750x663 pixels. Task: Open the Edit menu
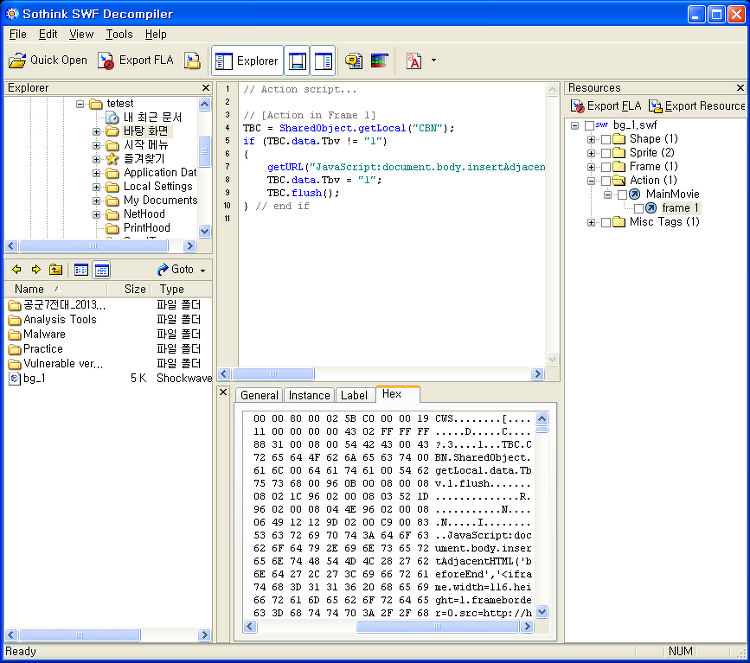click(x=48, y=34)
